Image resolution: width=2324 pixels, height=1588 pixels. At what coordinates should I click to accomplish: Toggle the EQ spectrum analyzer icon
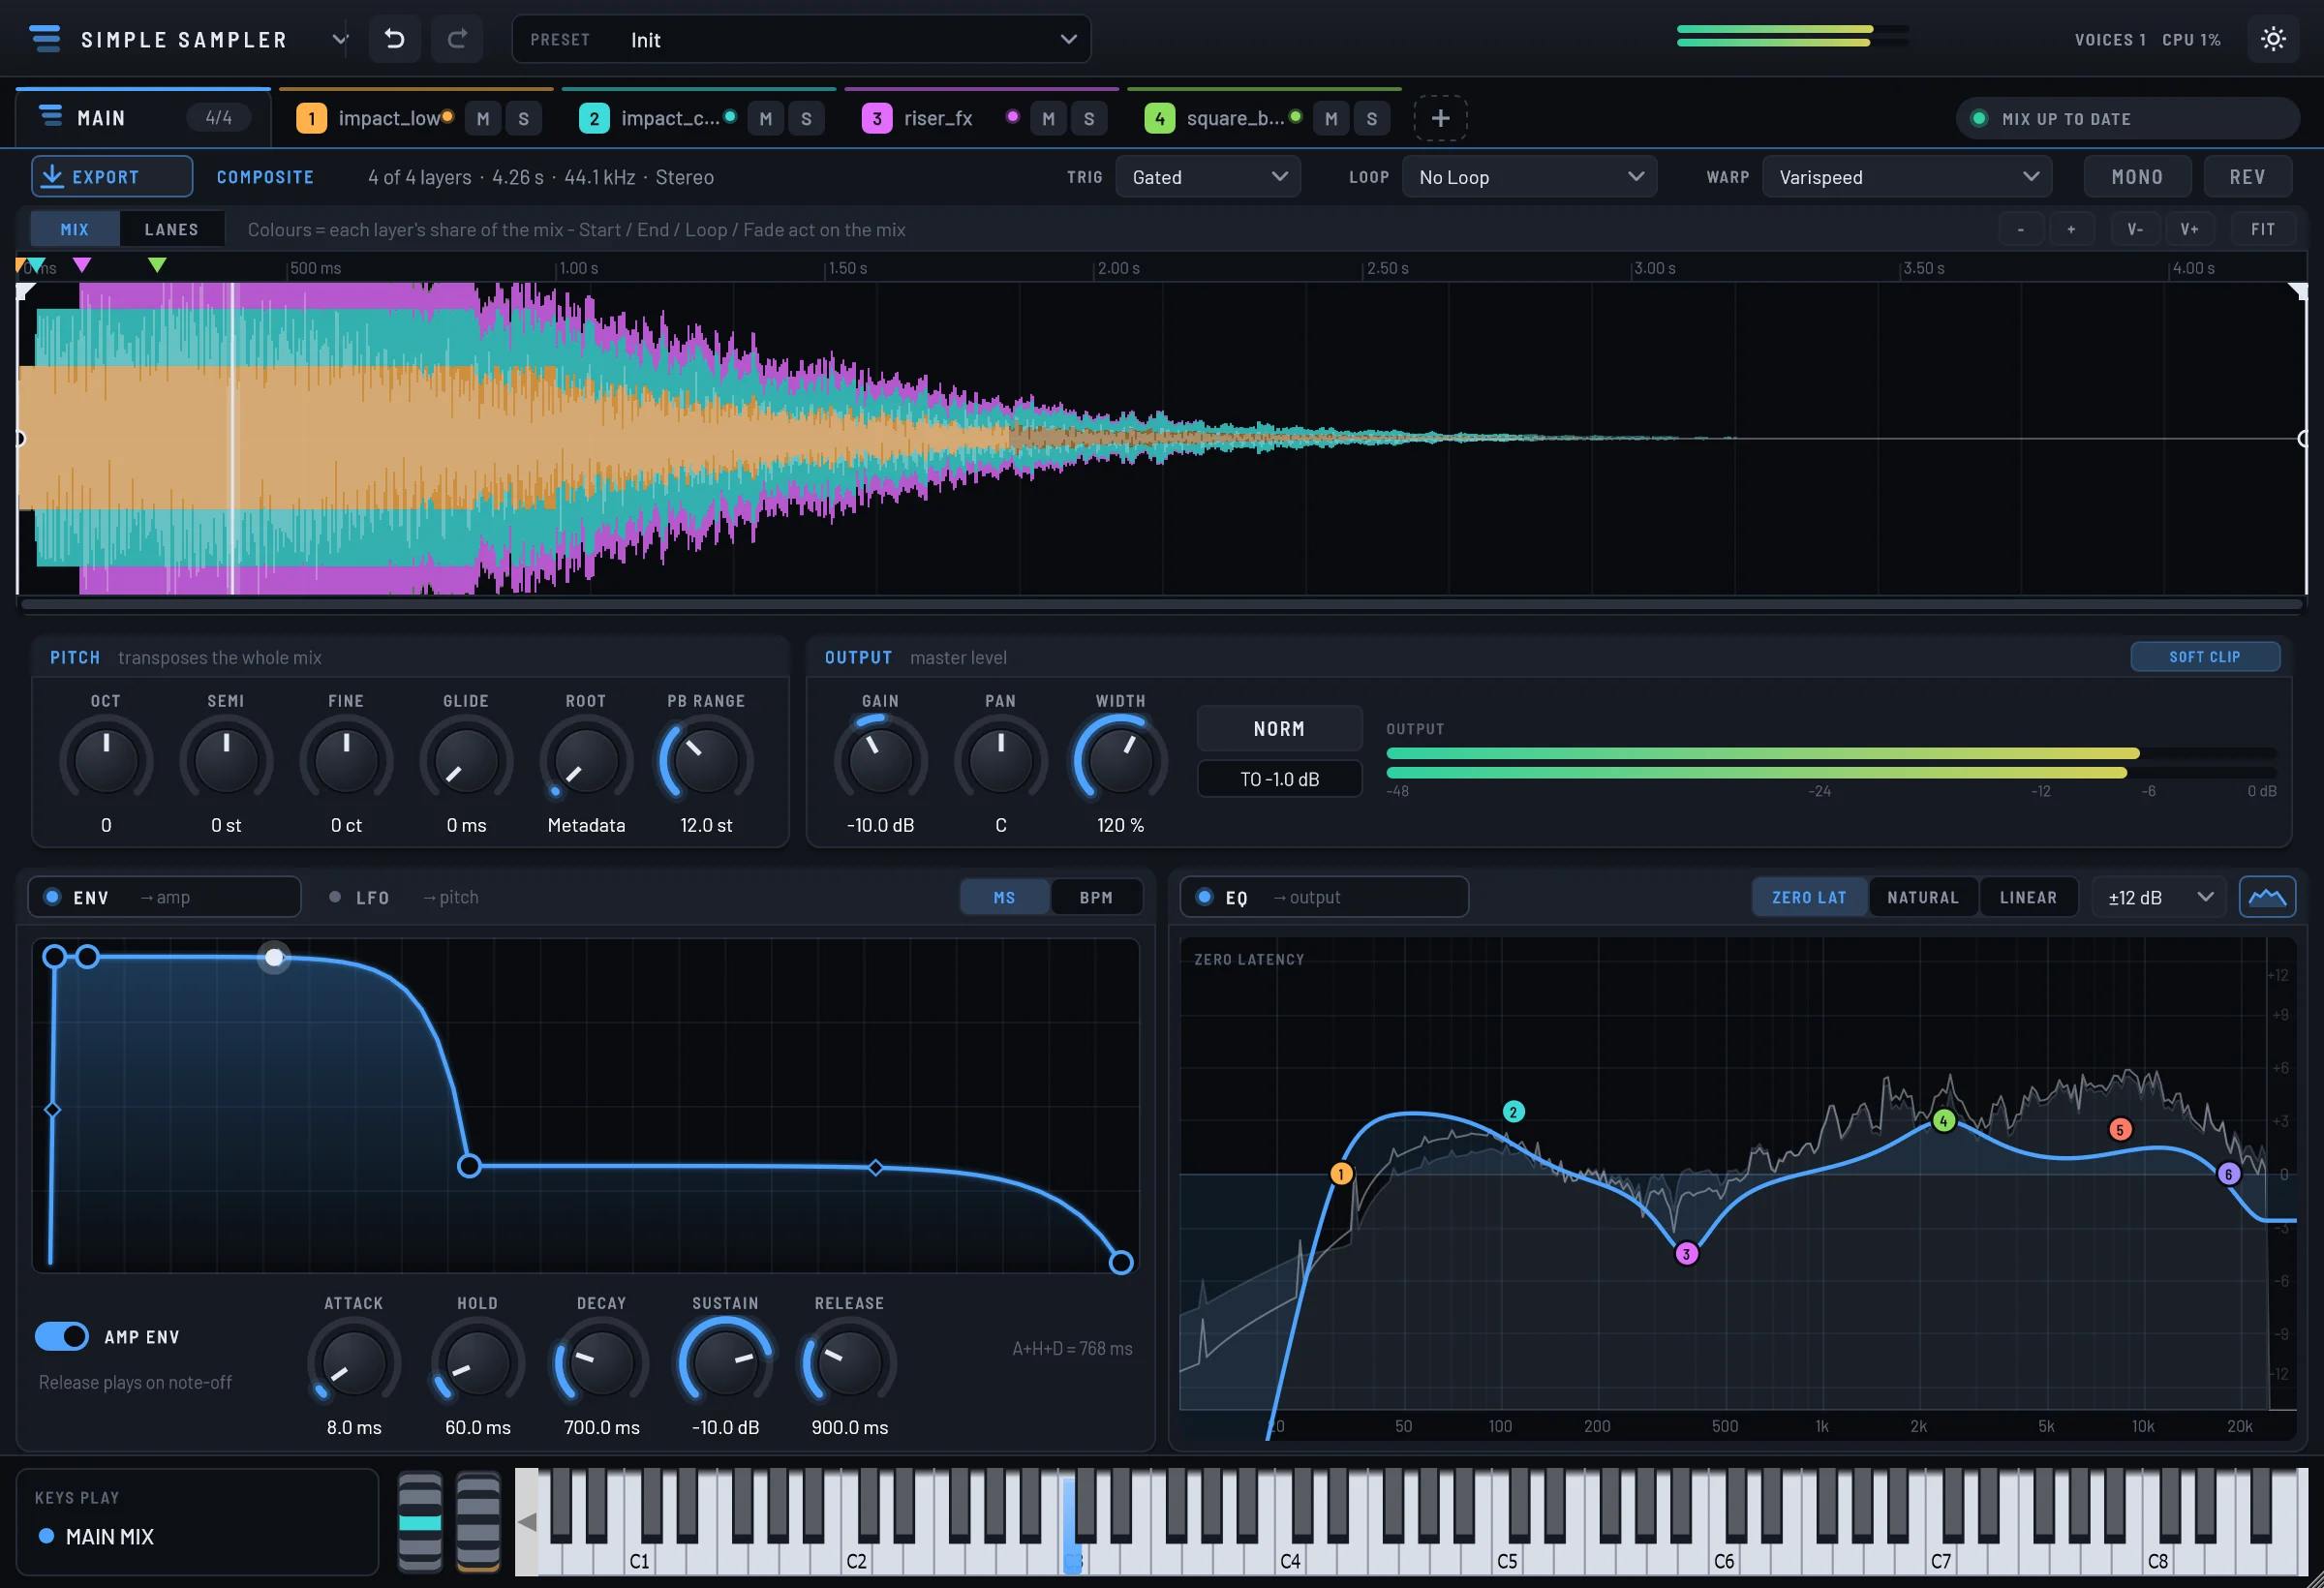pos(2267,897)
